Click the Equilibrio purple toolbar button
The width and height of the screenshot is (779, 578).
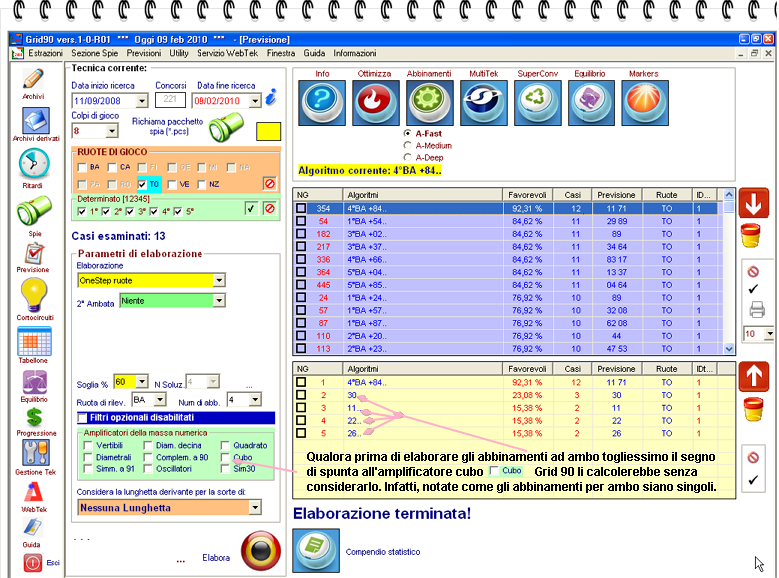[x=591, y=103]
